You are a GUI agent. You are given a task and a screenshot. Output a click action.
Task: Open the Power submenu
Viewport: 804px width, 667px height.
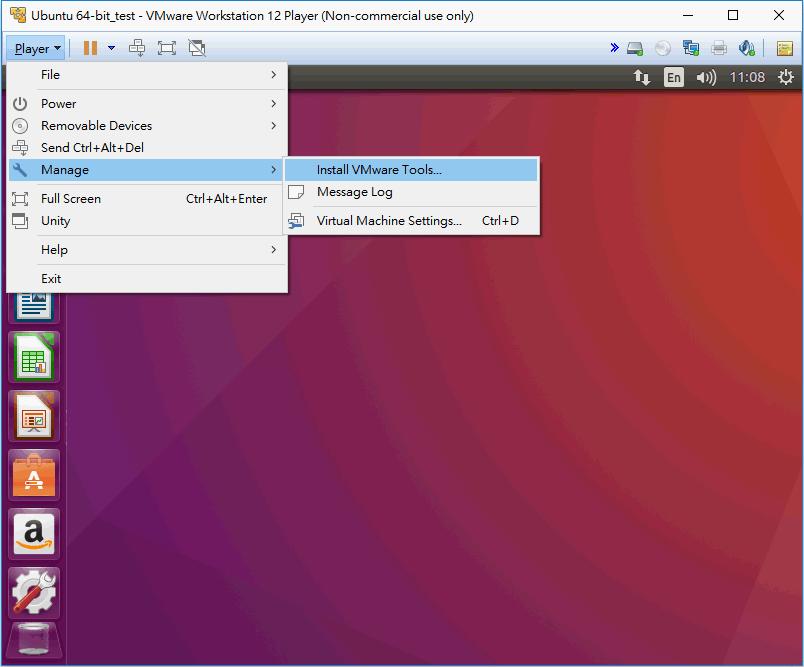(147, 104)
